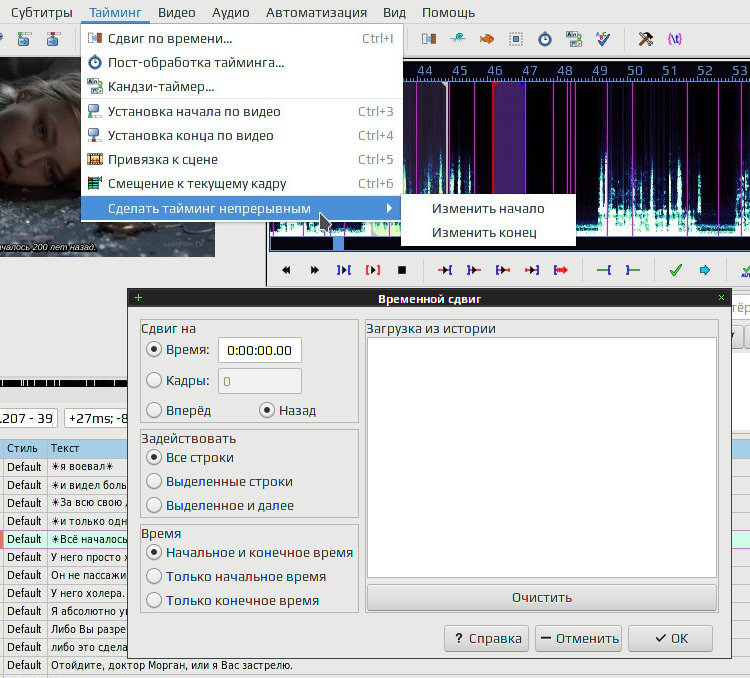The width and height of the screenshot is (750, 678).
Task: Select the Время shift-by radio button
Action: pyautogui.click(x=154, y=349)
